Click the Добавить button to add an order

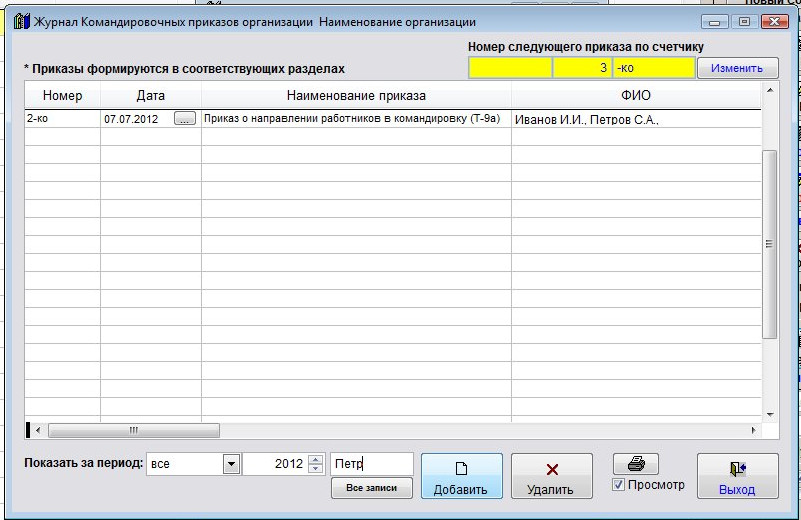pos(461,476)
